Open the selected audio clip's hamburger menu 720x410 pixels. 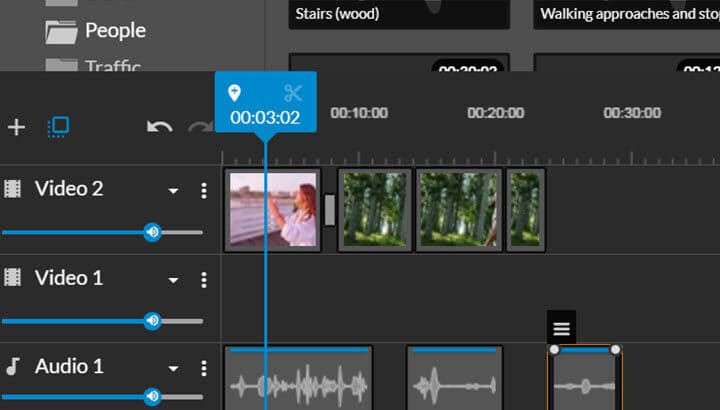tap(561, 328)
